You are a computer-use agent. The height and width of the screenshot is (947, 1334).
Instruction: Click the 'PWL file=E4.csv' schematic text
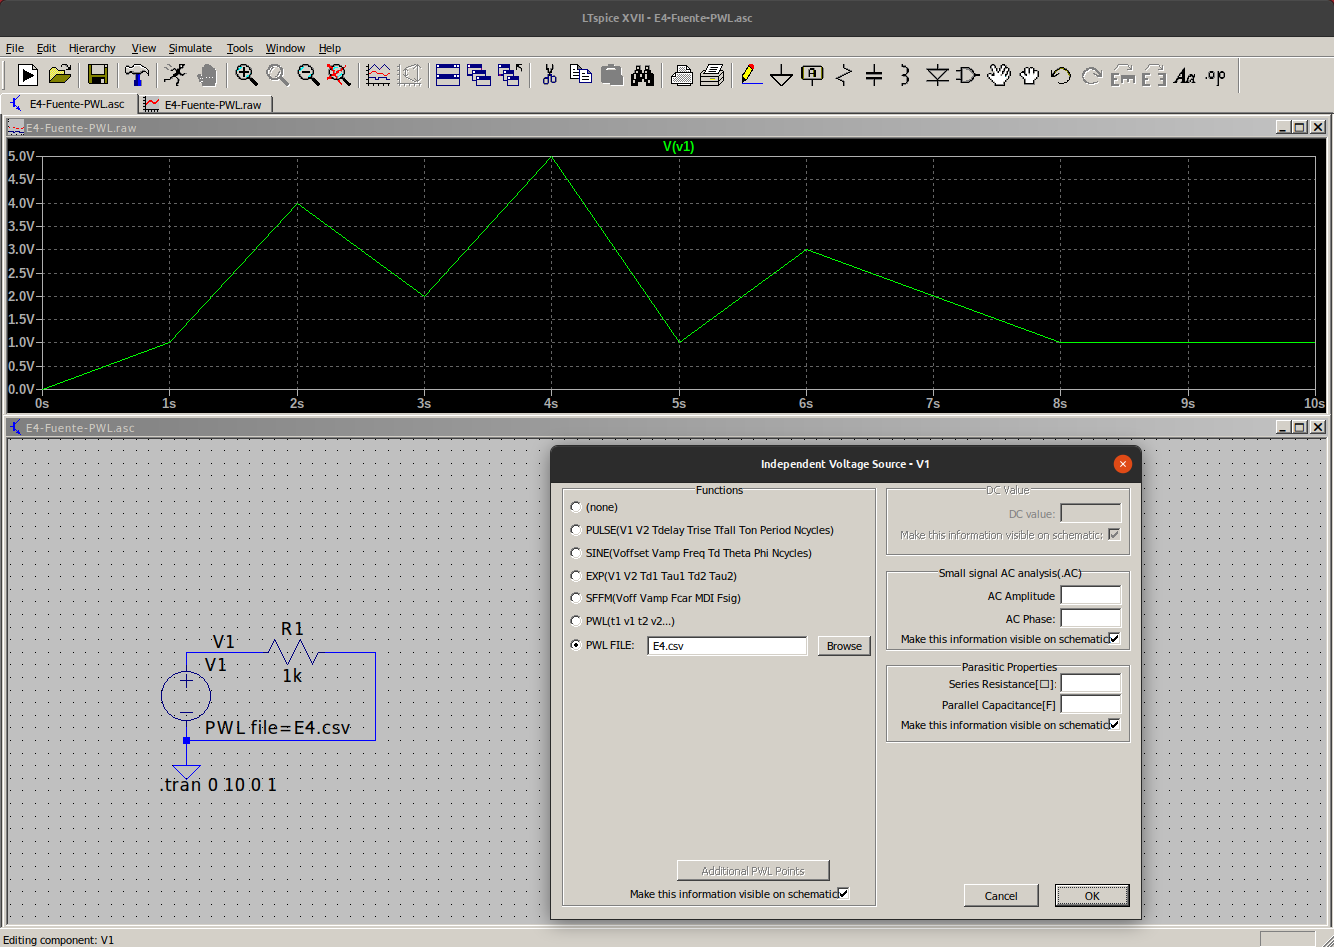coord(278,728)
